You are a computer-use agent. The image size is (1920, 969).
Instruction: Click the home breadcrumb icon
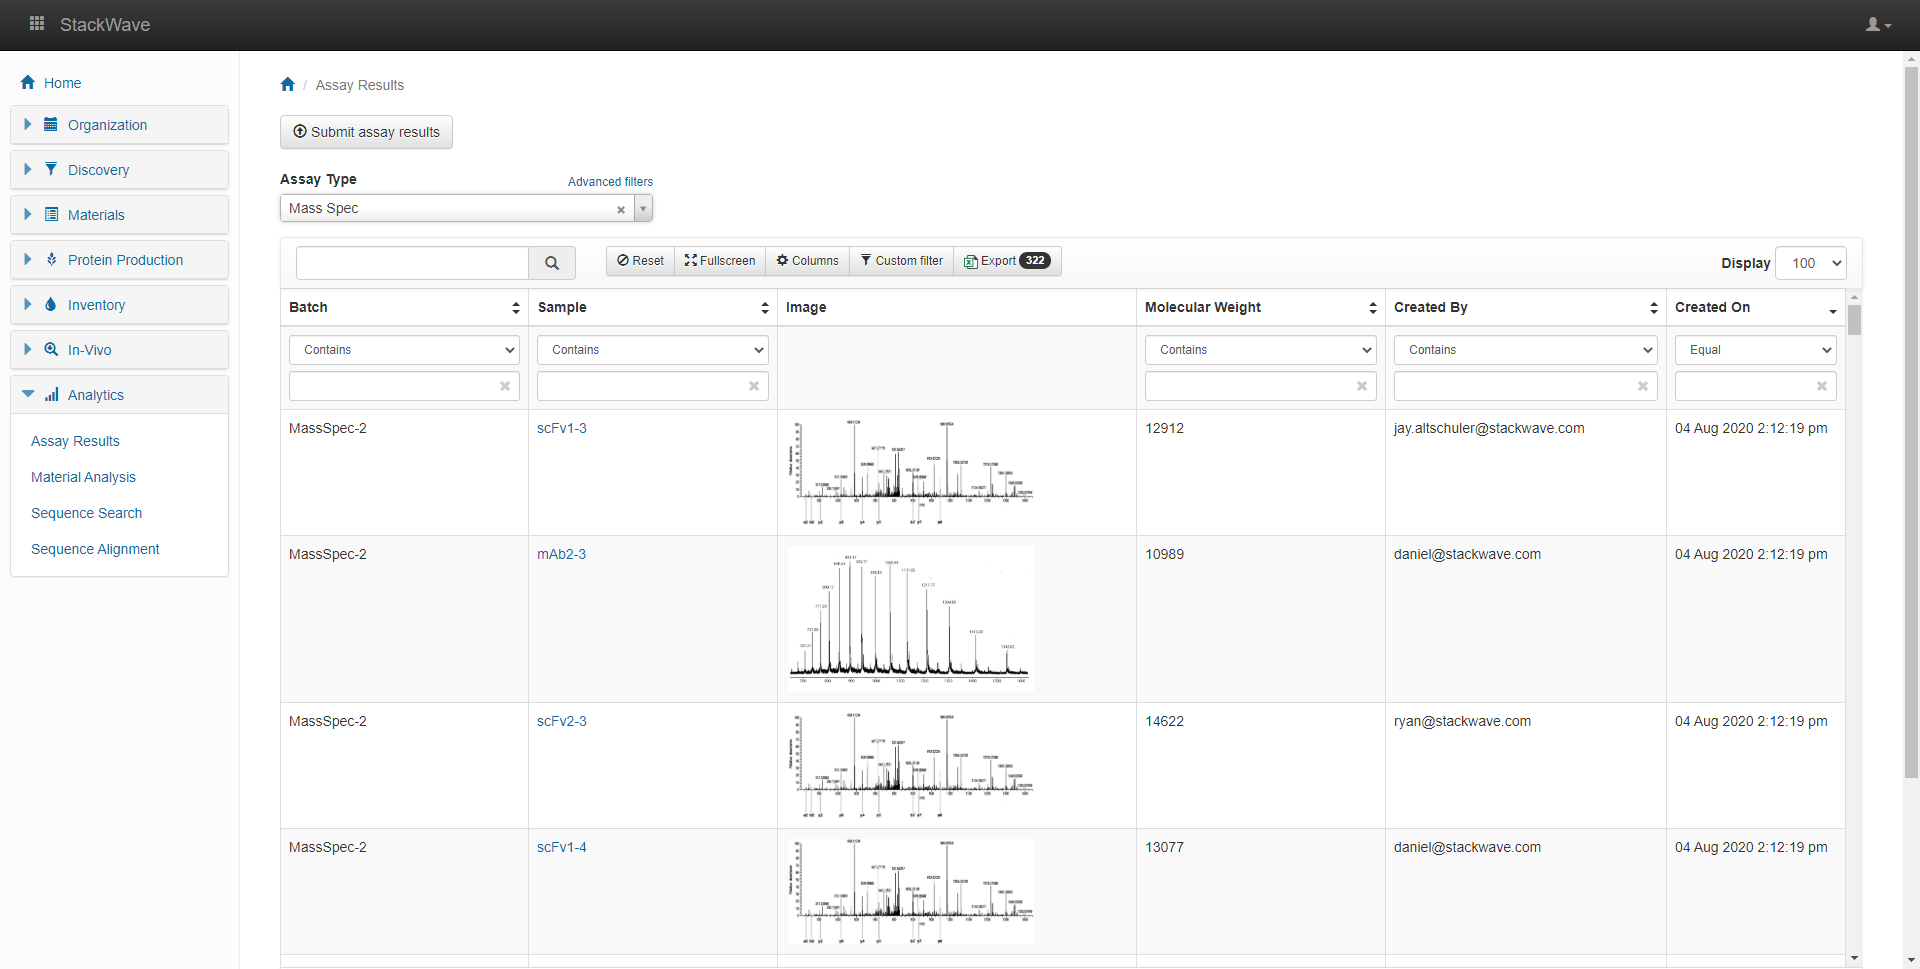coord(288,85)
